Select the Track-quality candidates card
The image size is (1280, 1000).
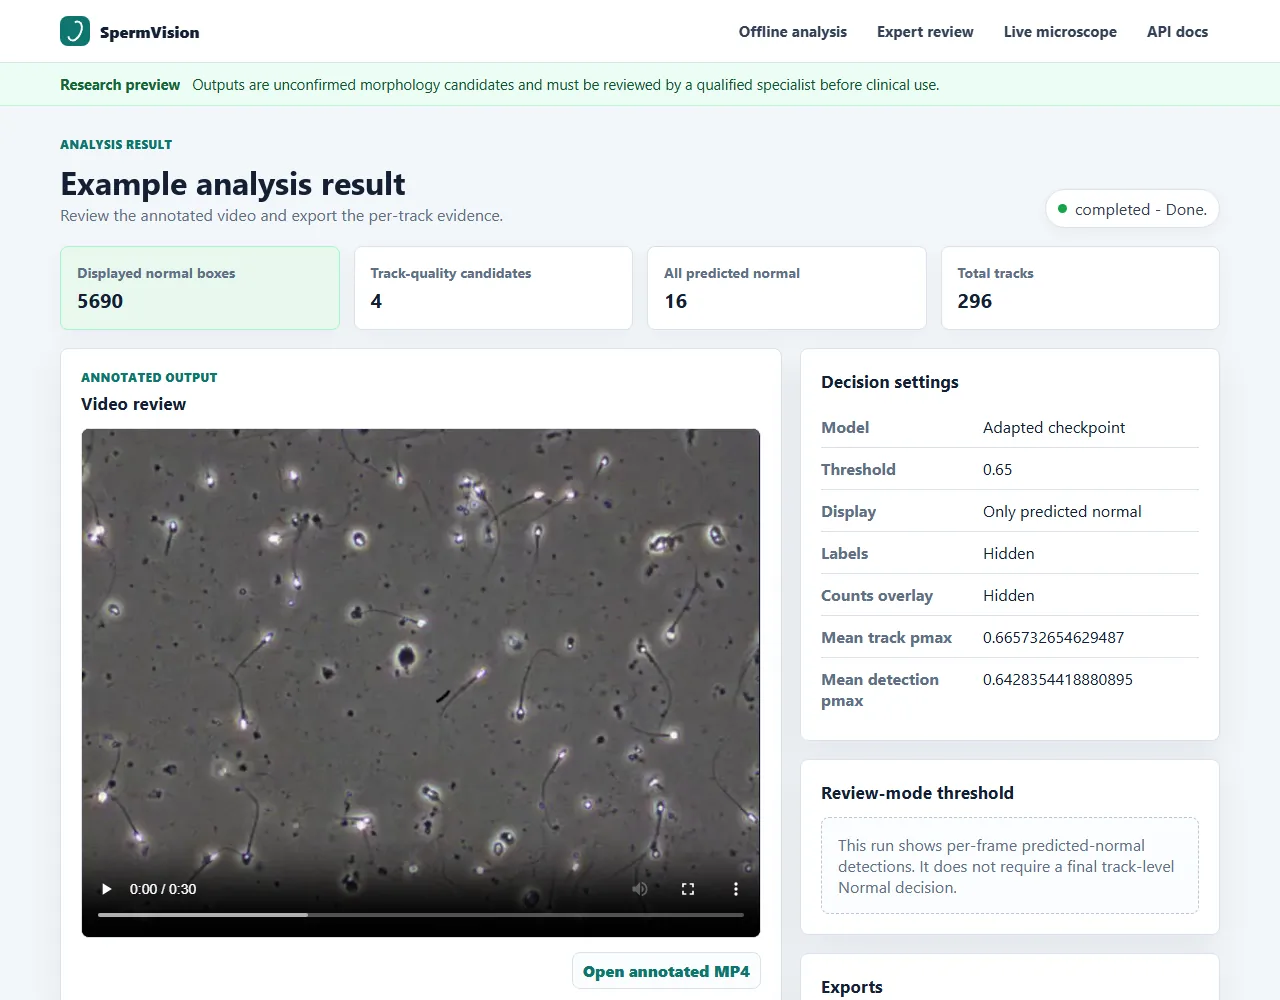coord(493,288)
